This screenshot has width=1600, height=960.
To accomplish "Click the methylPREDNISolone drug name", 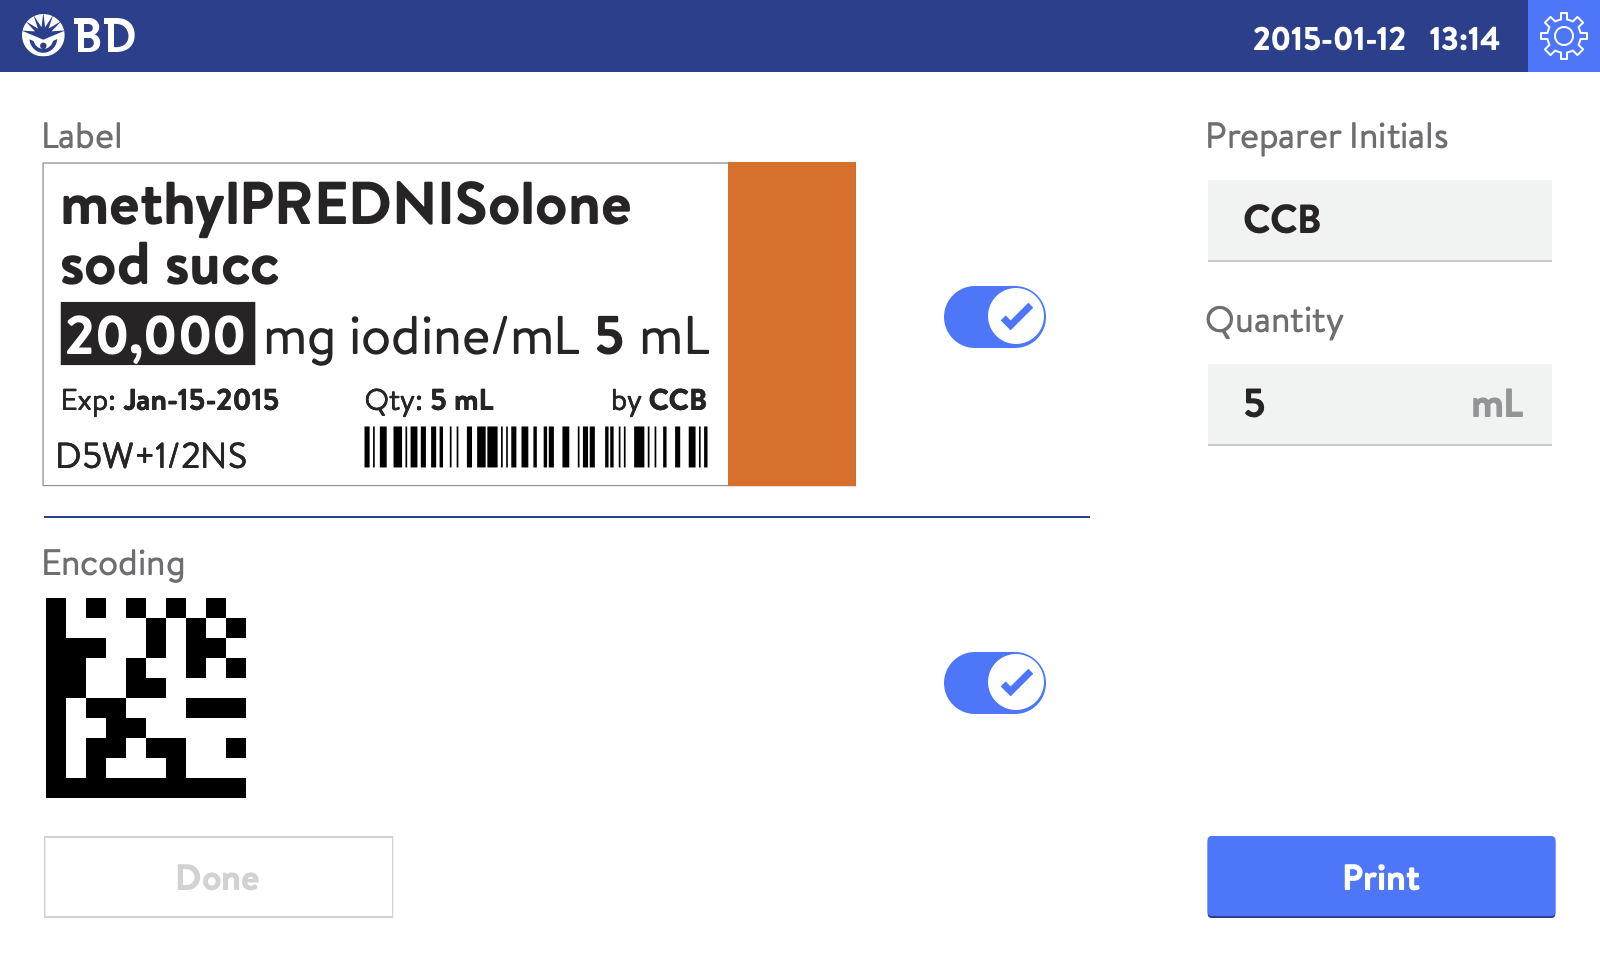I will coord(346,207).
